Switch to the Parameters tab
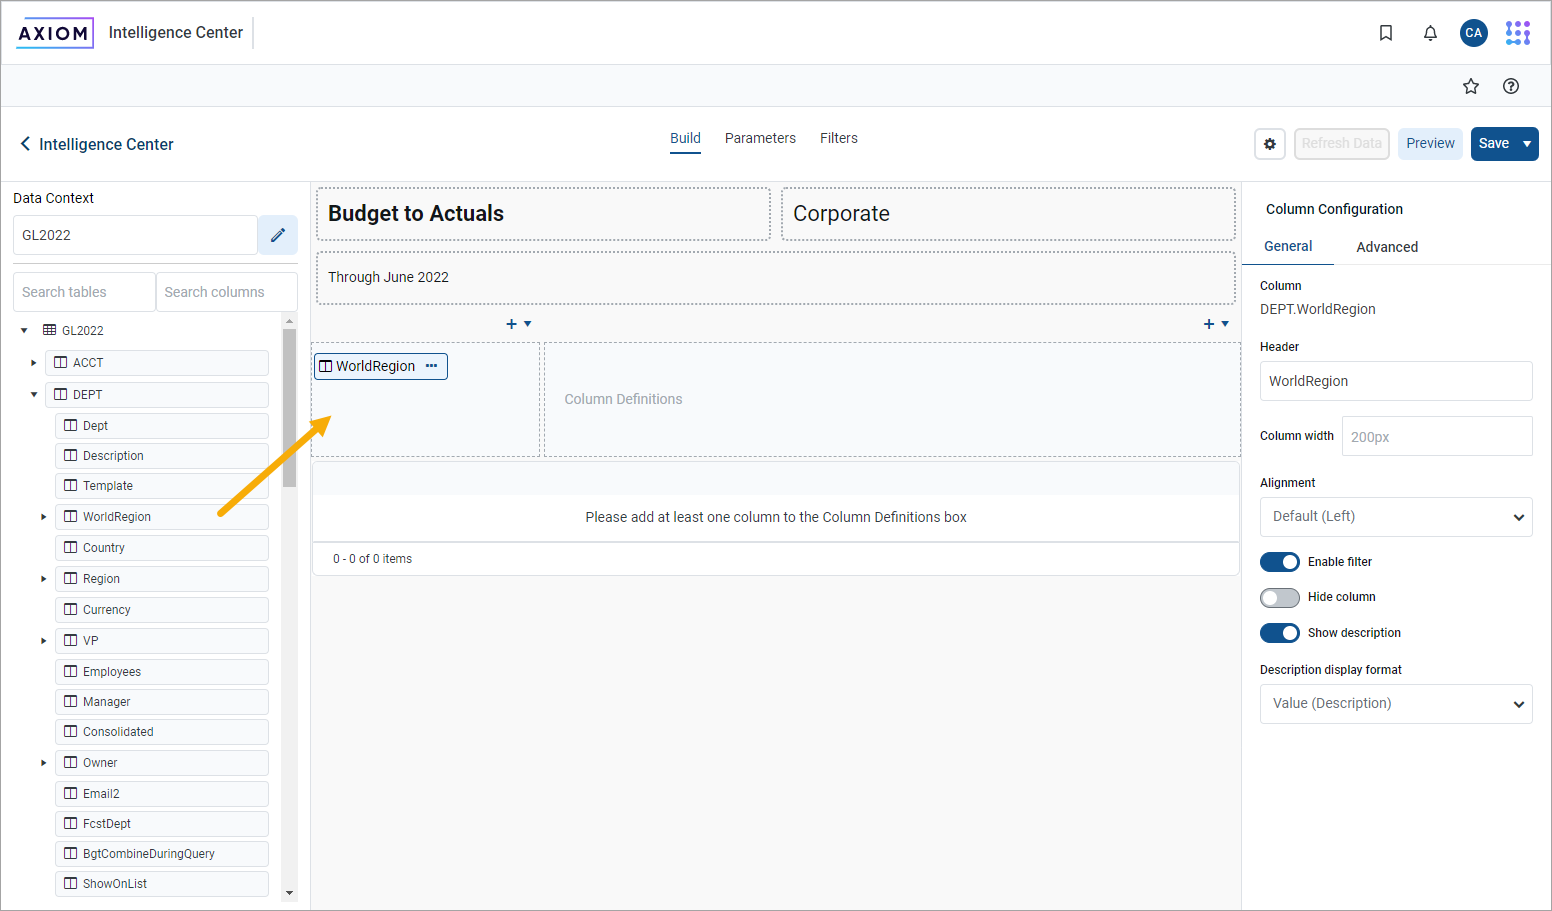 [760, 138]
